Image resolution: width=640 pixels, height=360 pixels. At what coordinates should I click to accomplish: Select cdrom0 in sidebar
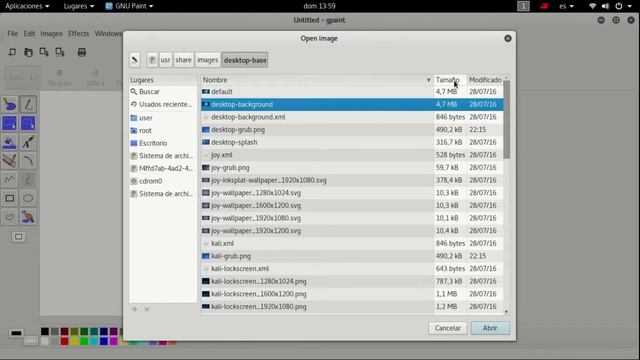coord(163,181)
